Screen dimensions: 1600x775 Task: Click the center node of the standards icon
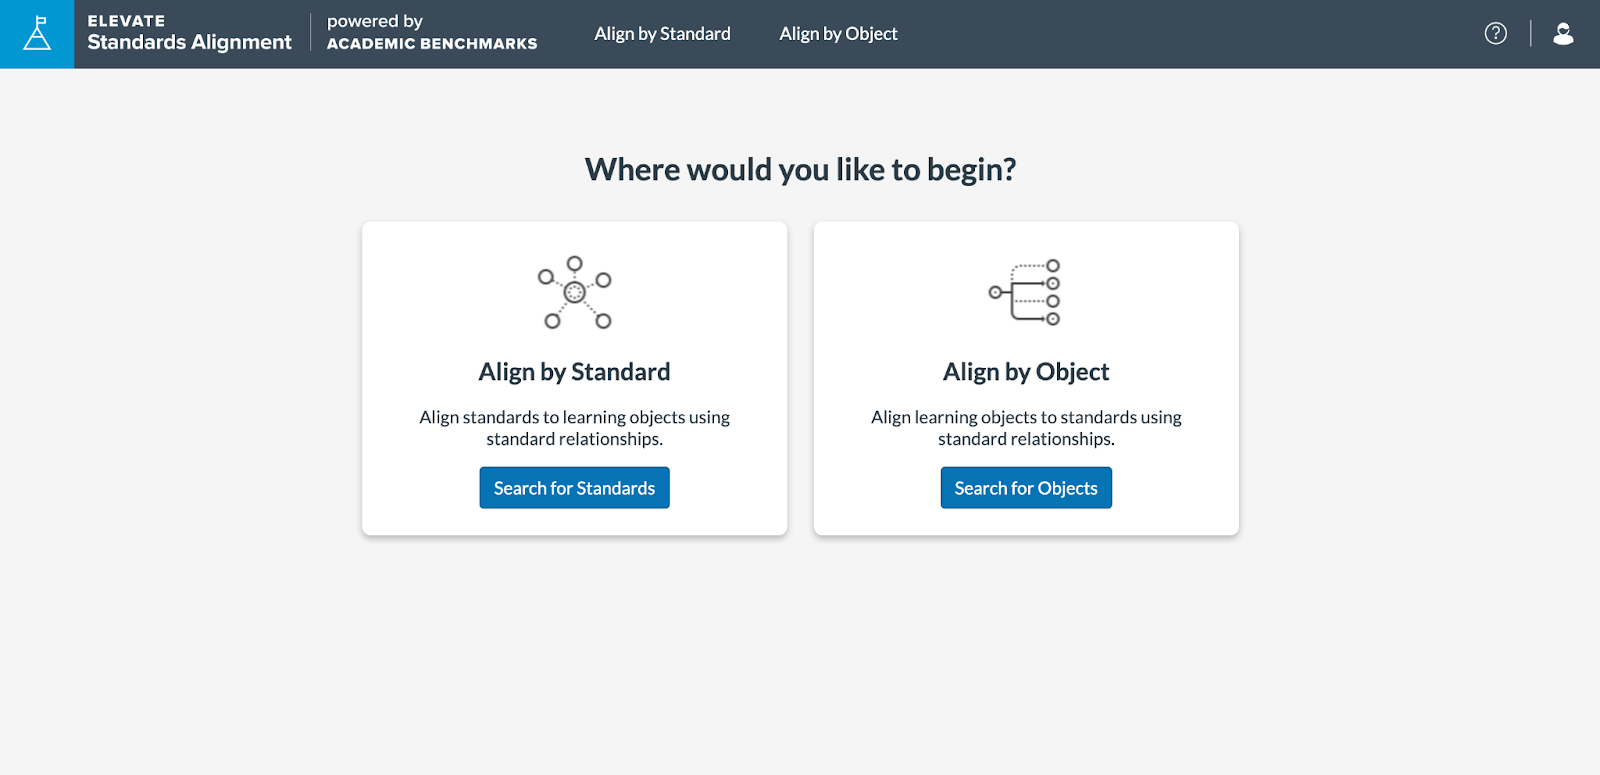pyautogui.click(x=574, y=292)
